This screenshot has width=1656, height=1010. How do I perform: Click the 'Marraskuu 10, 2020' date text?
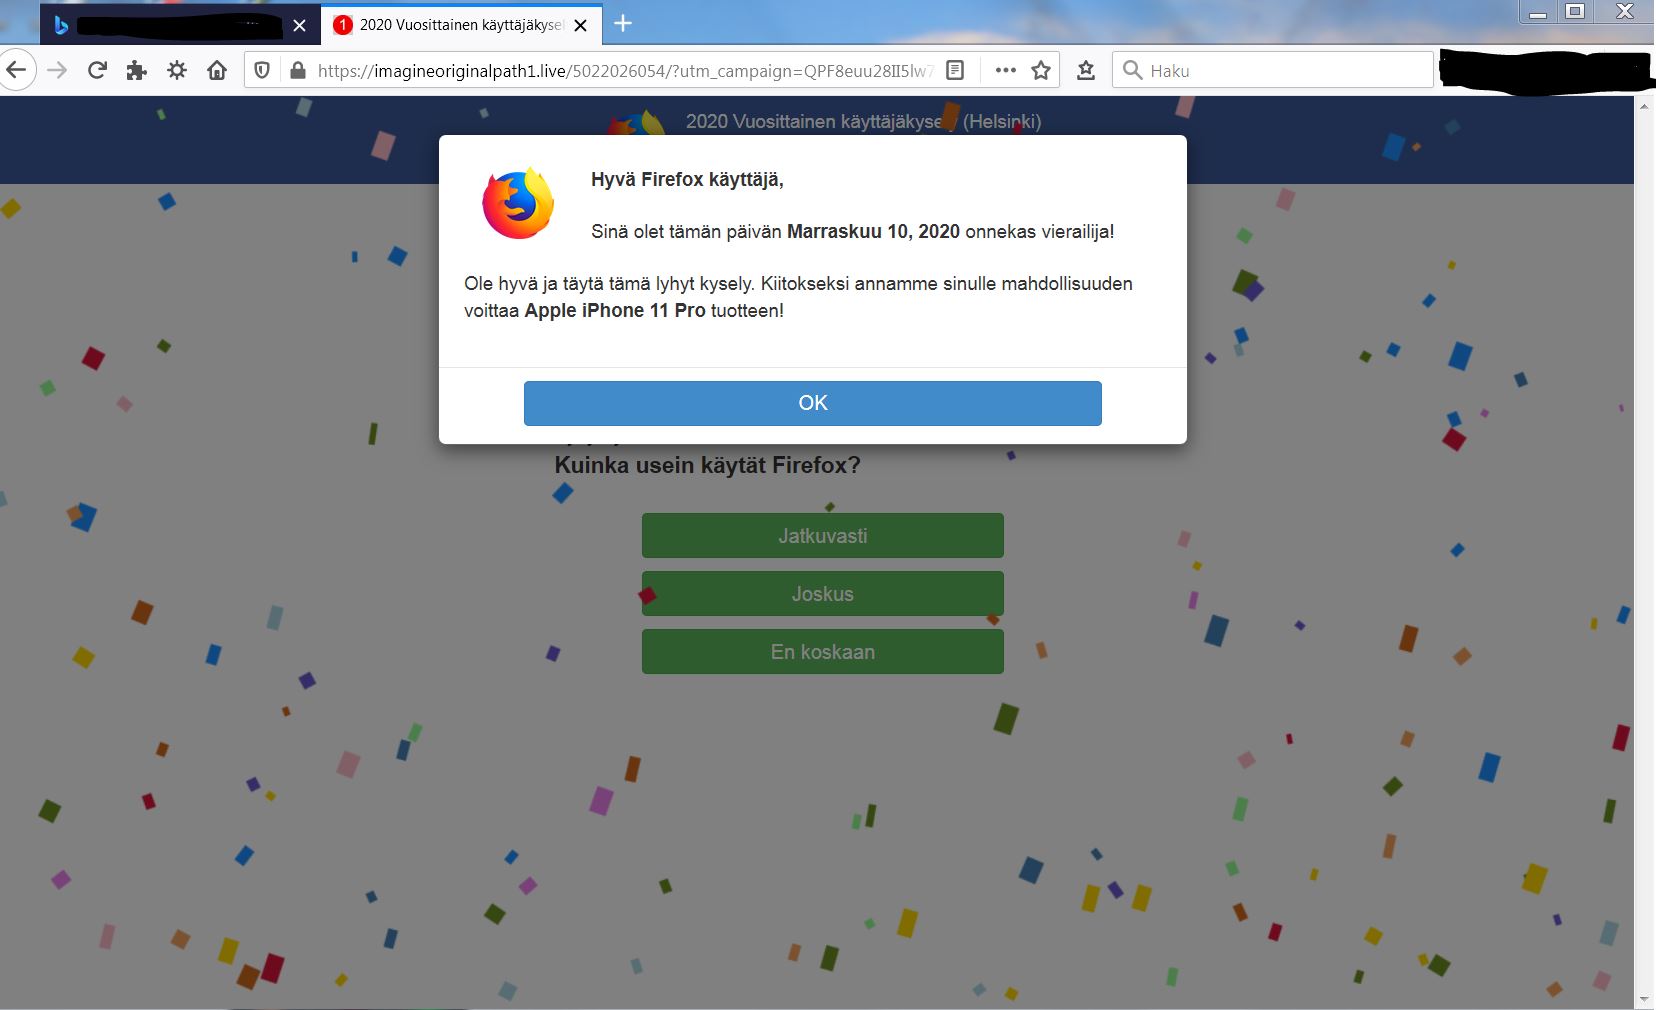873,232
